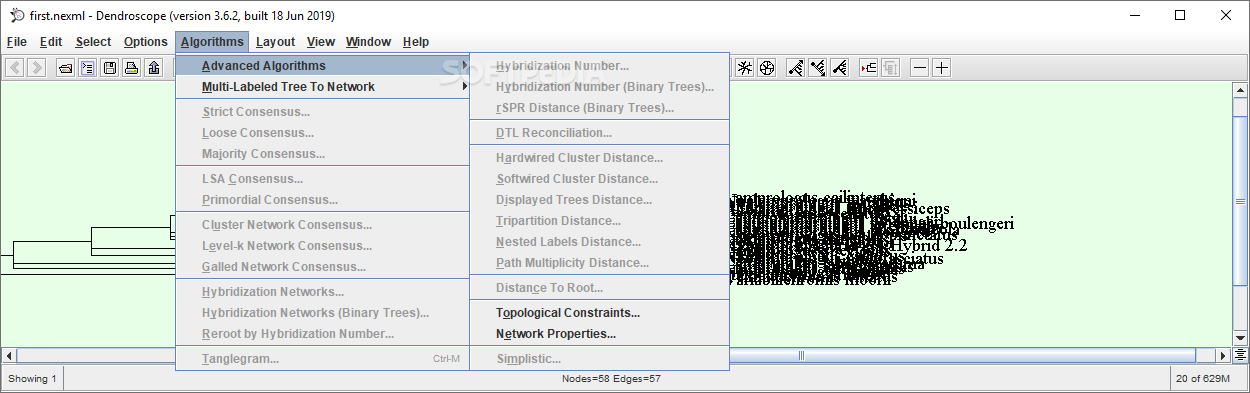
Task: Click the Open file folder icon
Action: click(x=66, y=68)
